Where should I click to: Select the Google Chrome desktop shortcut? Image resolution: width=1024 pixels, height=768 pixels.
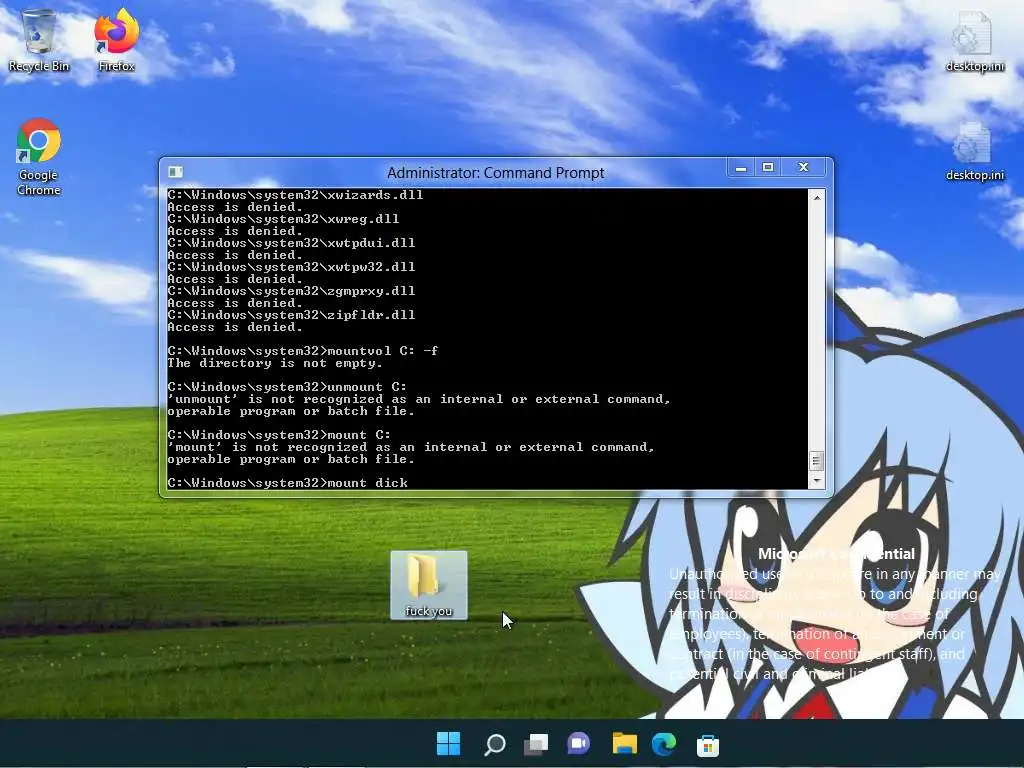(x=39, y=157)
